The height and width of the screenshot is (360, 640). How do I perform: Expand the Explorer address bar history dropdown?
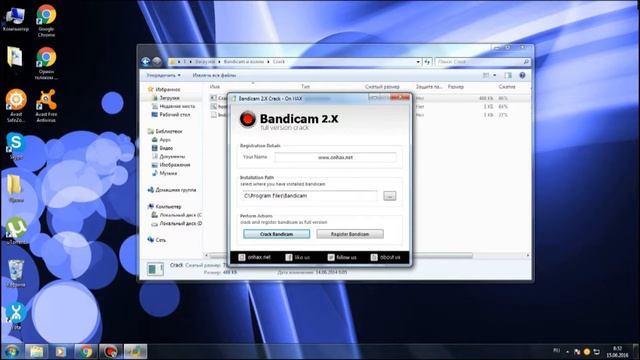point(418,62)
